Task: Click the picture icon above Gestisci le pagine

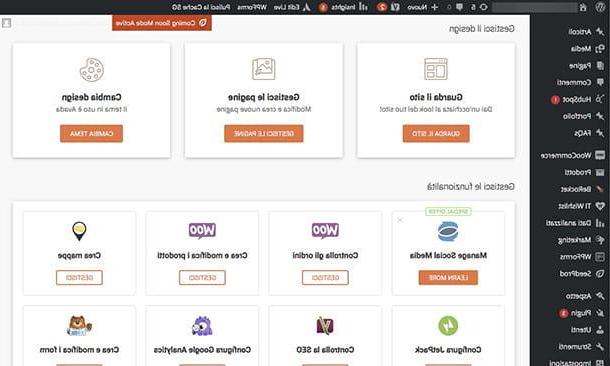Action: tap(264, 69)
